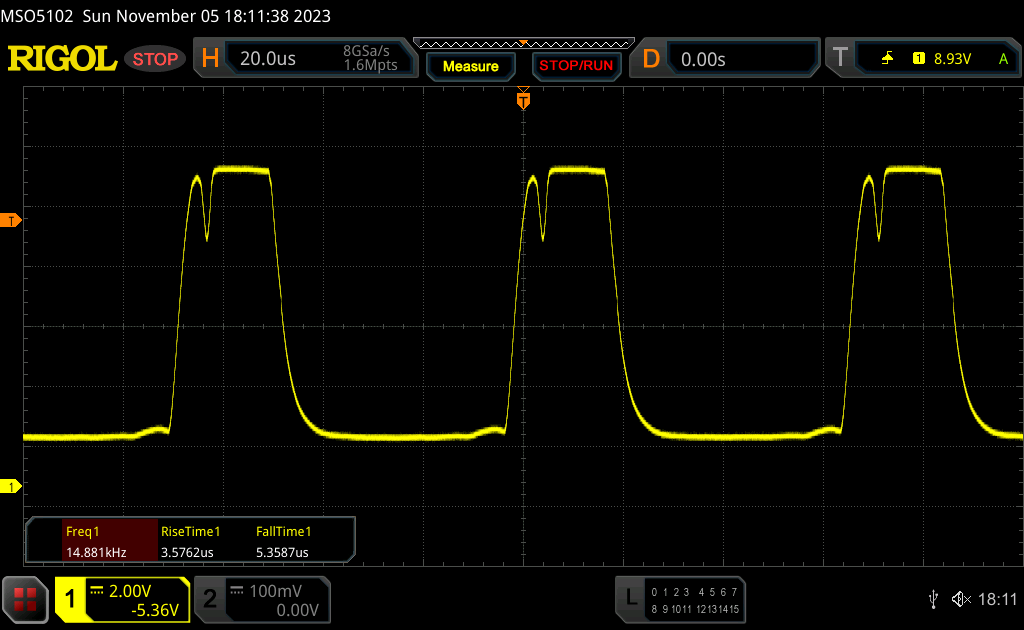Viewport: 1024px width, 630px height.
Task: Open the Measure menu
Action: coord(470,66)
